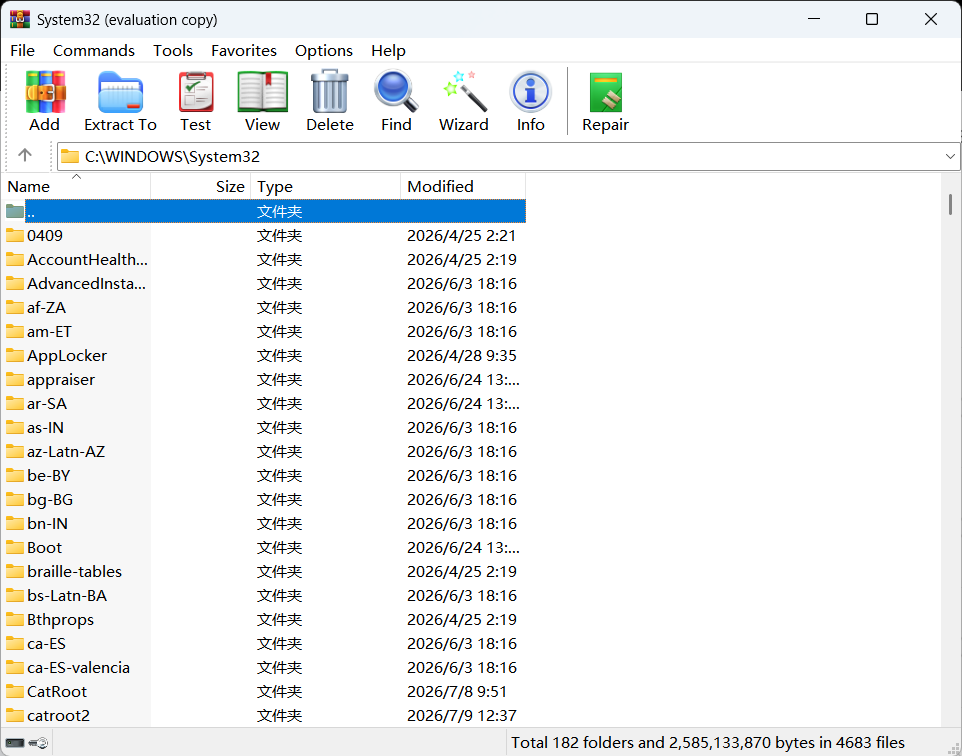Click the CatRoot folder icon
Viewport: 962px width, 756px height.
tap(15, 692)
